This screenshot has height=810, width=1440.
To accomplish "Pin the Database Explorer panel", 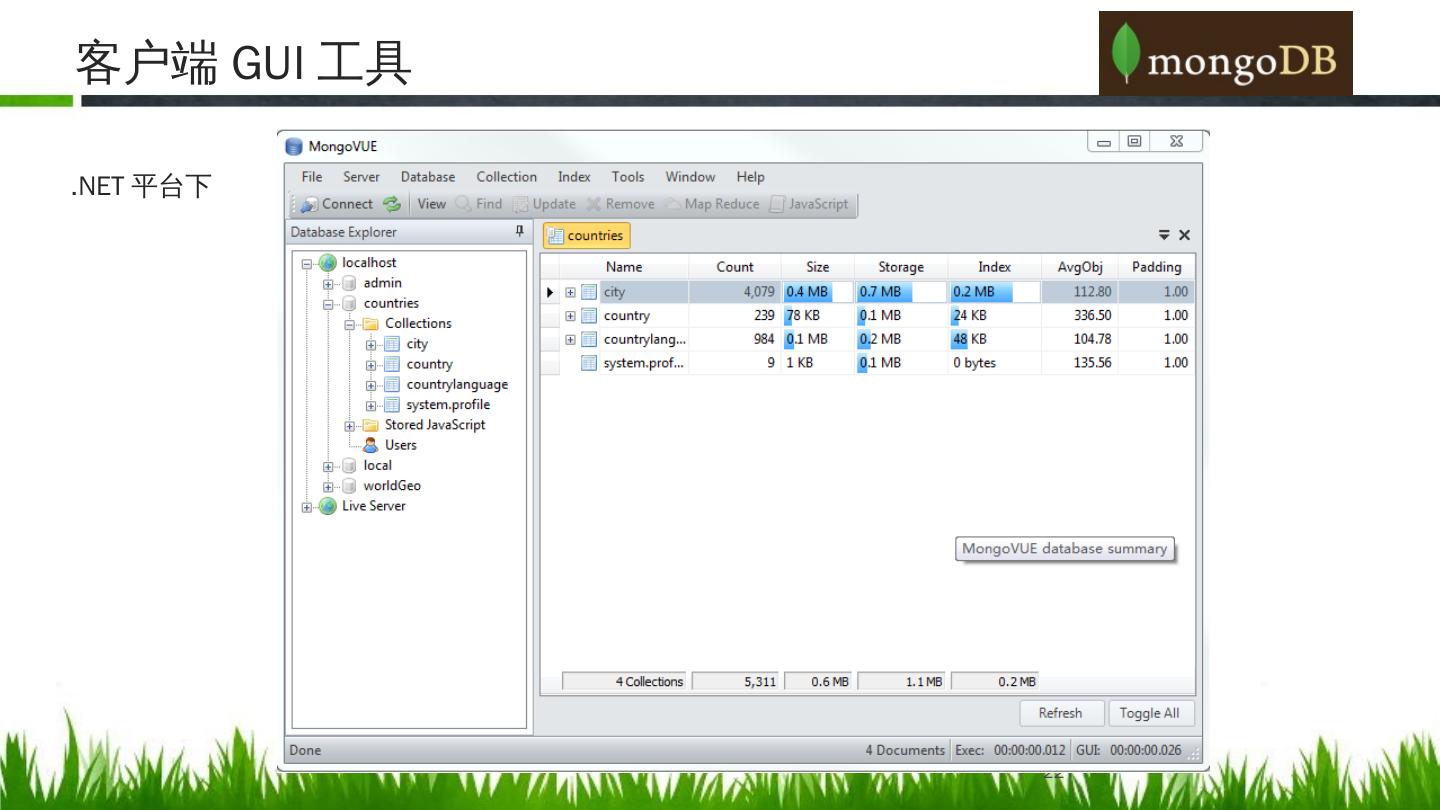I will pos(519,232).
